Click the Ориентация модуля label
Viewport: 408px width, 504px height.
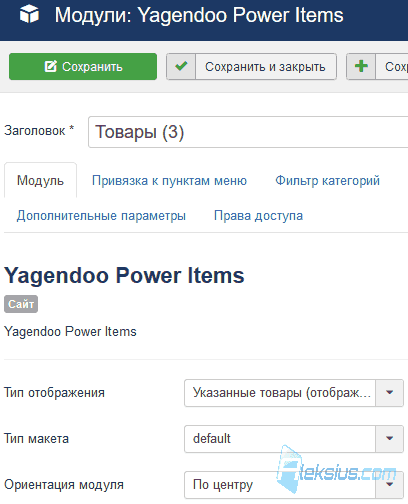pyautogui.click(x=64, y=485)
